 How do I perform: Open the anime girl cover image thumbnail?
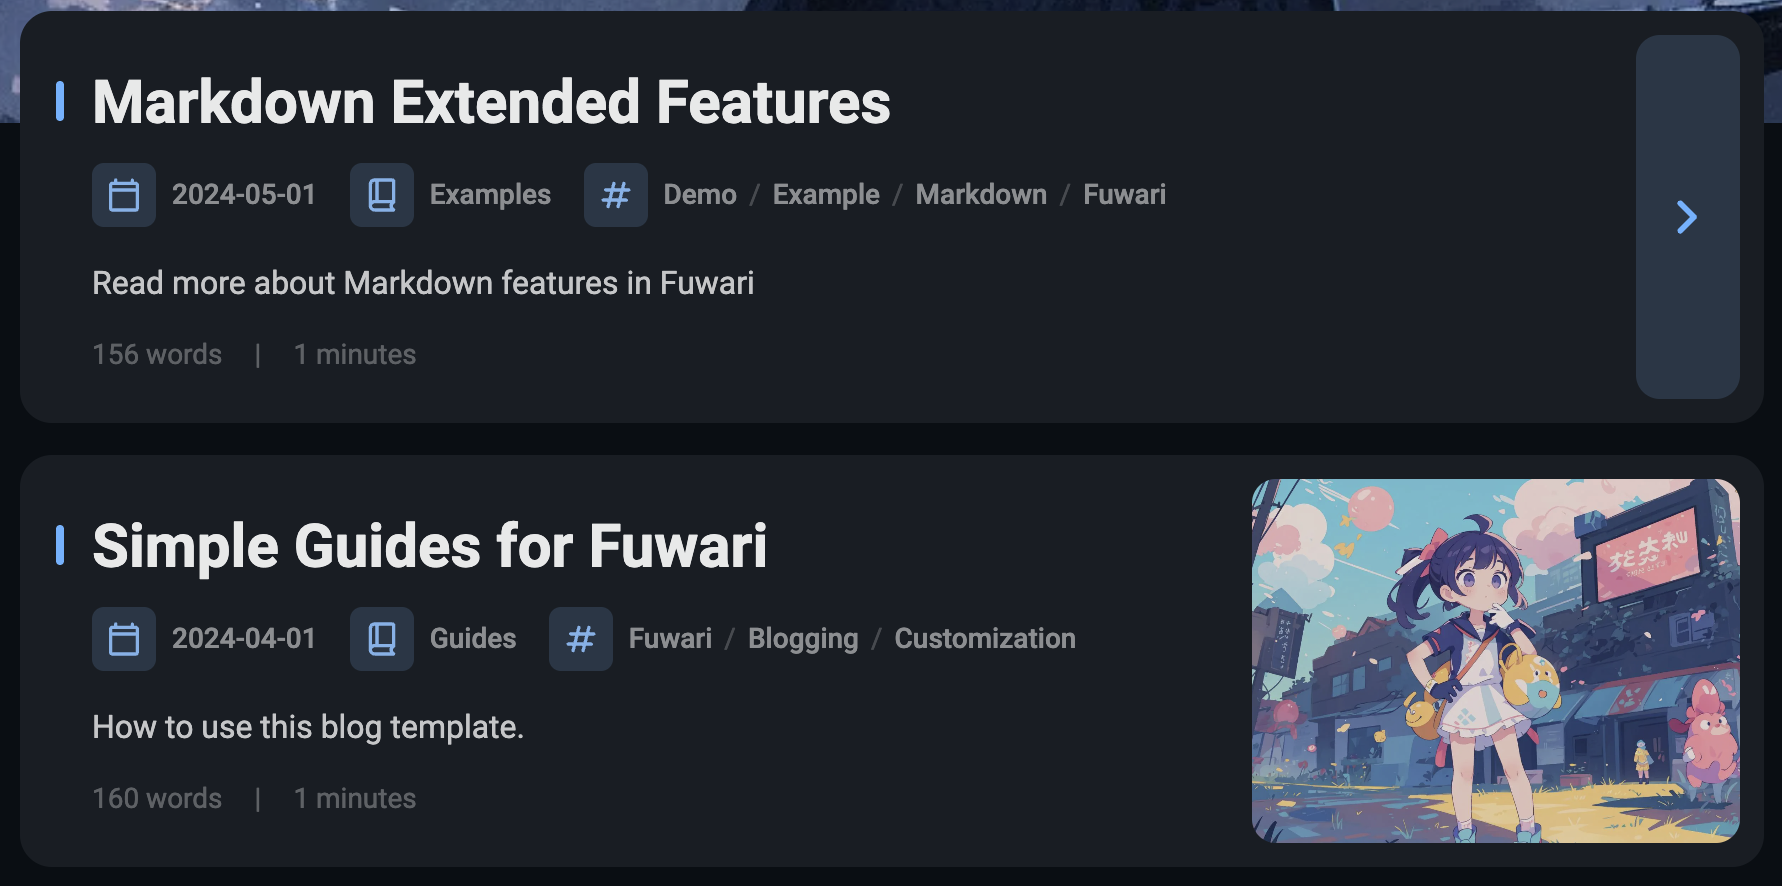(1496, 661)
